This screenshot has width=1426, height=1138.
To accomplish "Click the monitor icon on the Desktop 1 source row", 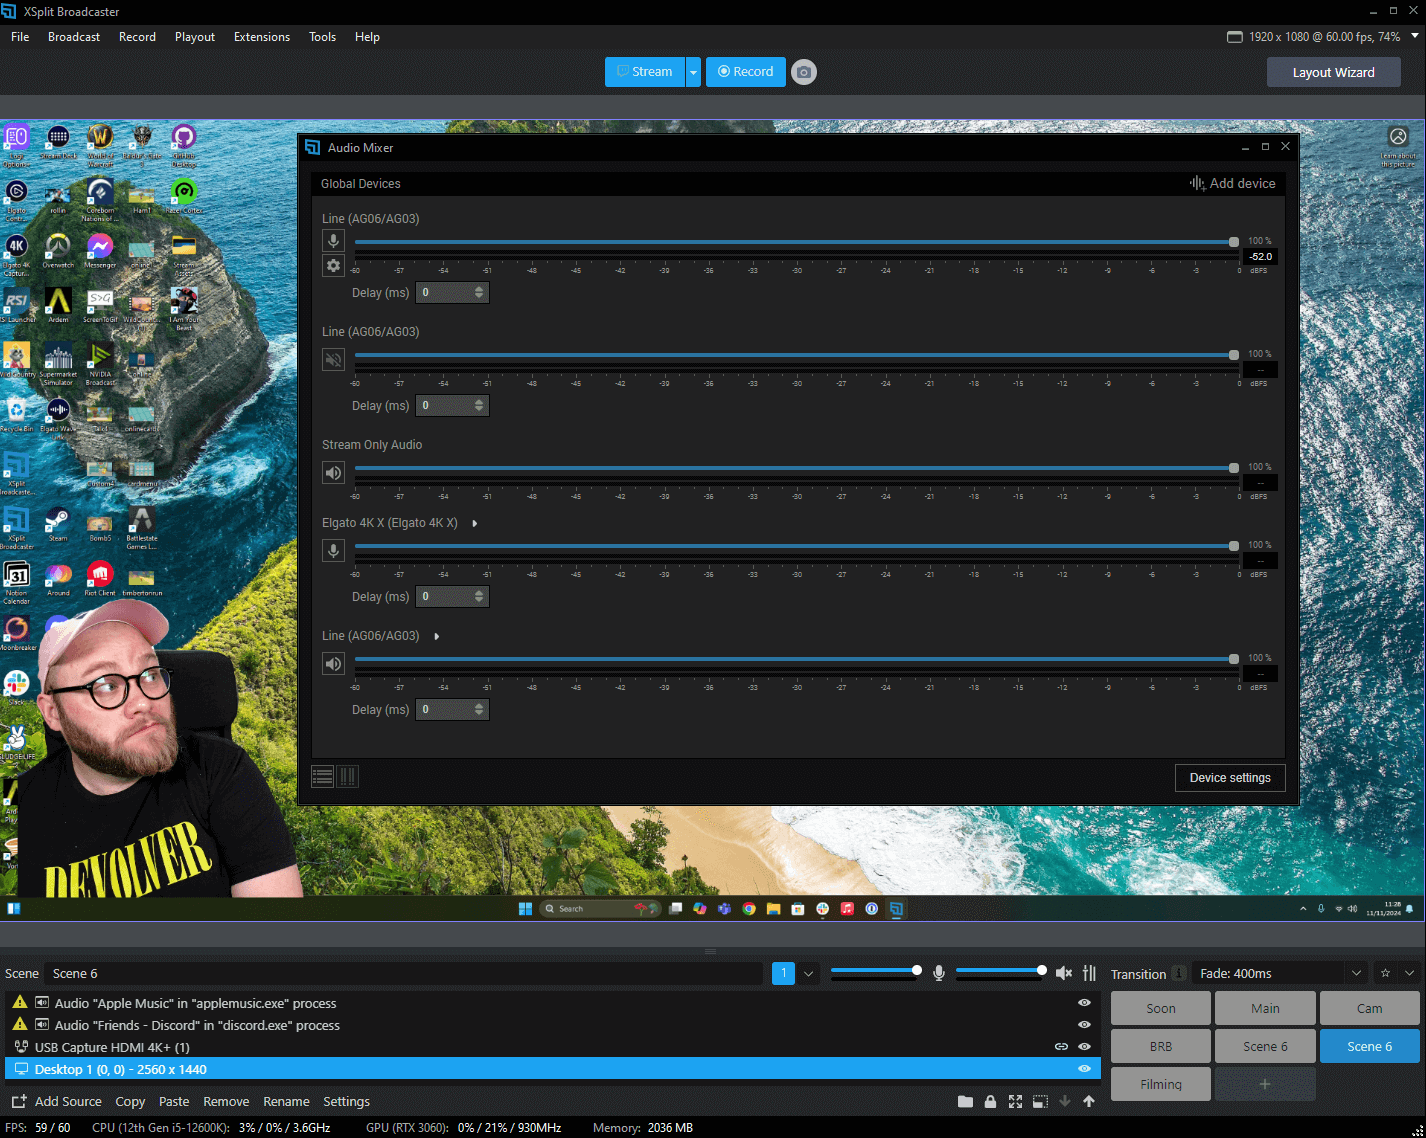I will coord(21,1069).
